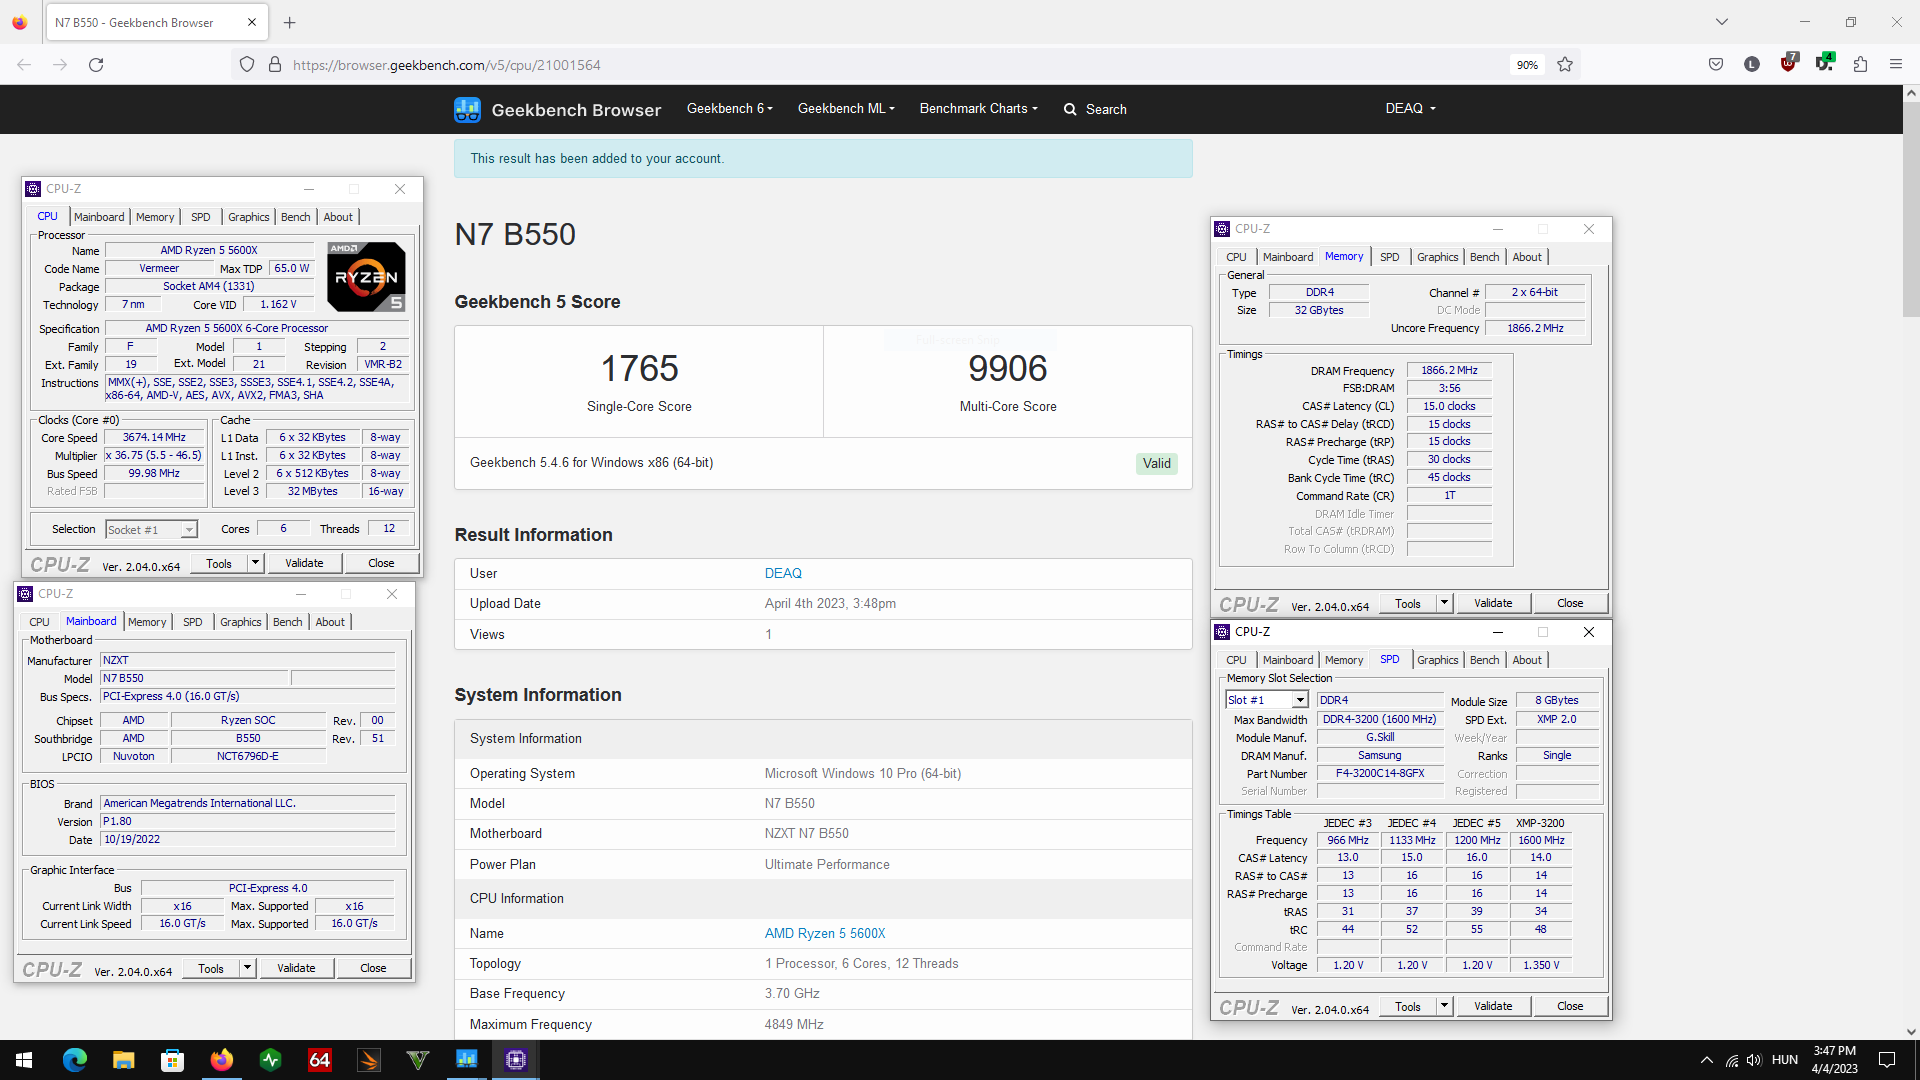1920x1080 pixels.
Task: Expand the Benchmark Charts menu
Action: 979,108
